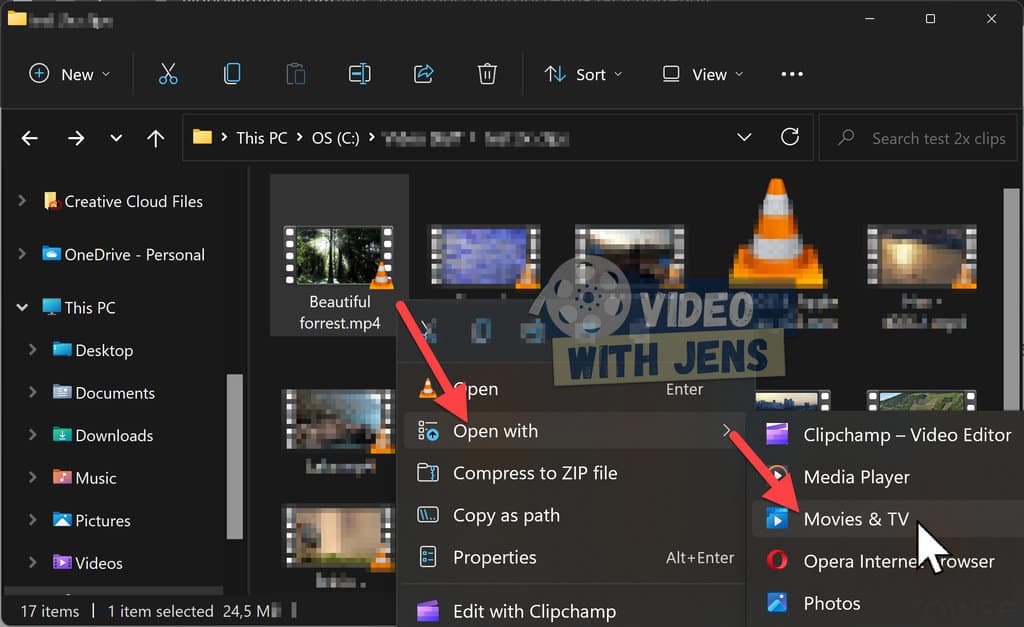1024x627 pixels.
Task: Click '17 items' in the status bar
Action: [50, 611]
